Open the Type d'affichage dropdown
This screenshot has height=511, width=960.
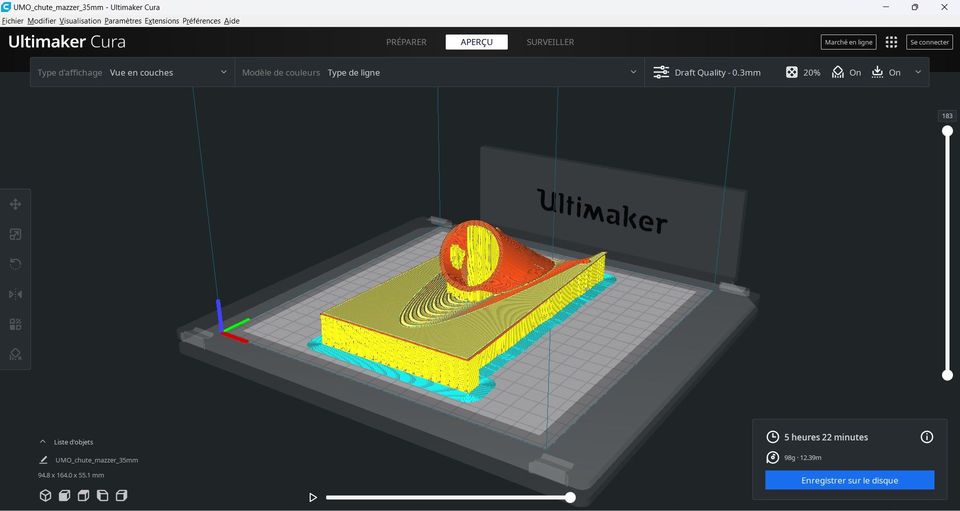[x=132, y=72]
